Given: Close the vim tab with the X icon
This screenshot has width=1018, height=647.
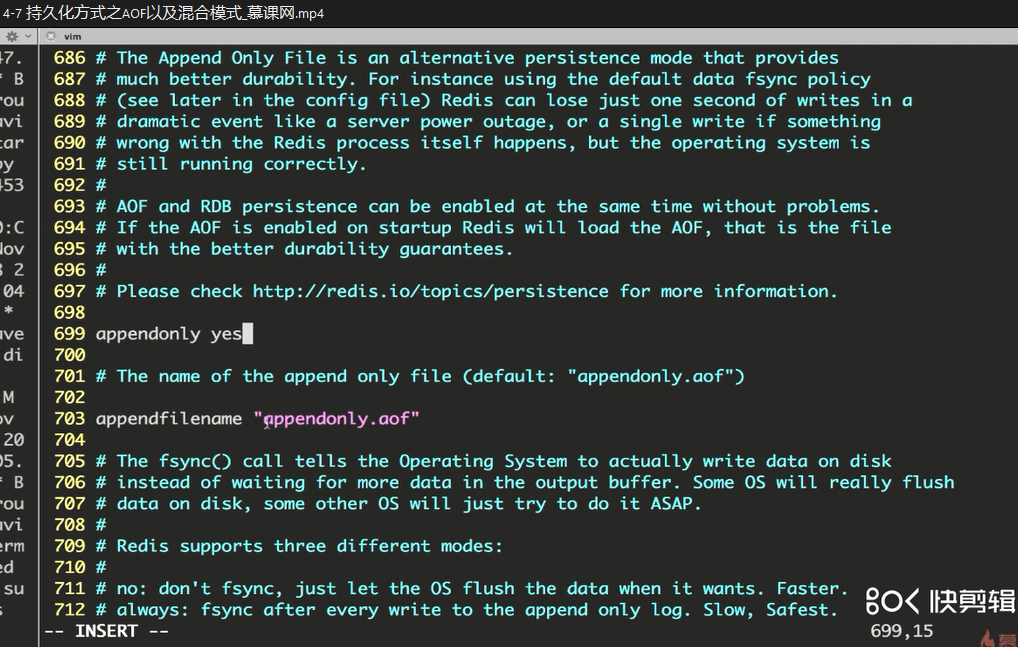Looking at the screenshot, I should (50, 36).
